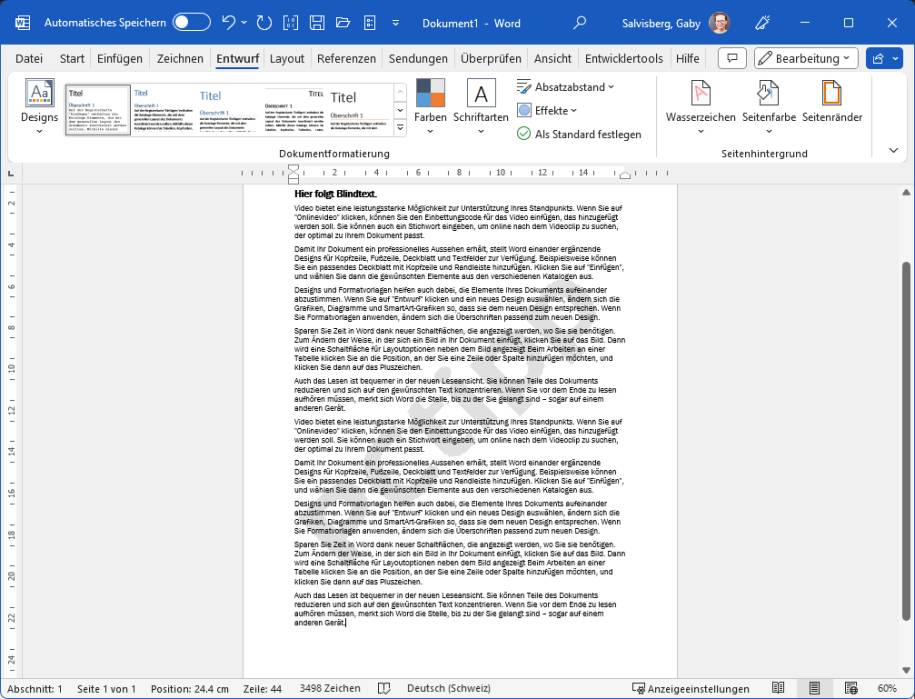Switch to the Einfügen ribbon tab
This screenshot has height=699, width=915.
click(x=119, y=58)
